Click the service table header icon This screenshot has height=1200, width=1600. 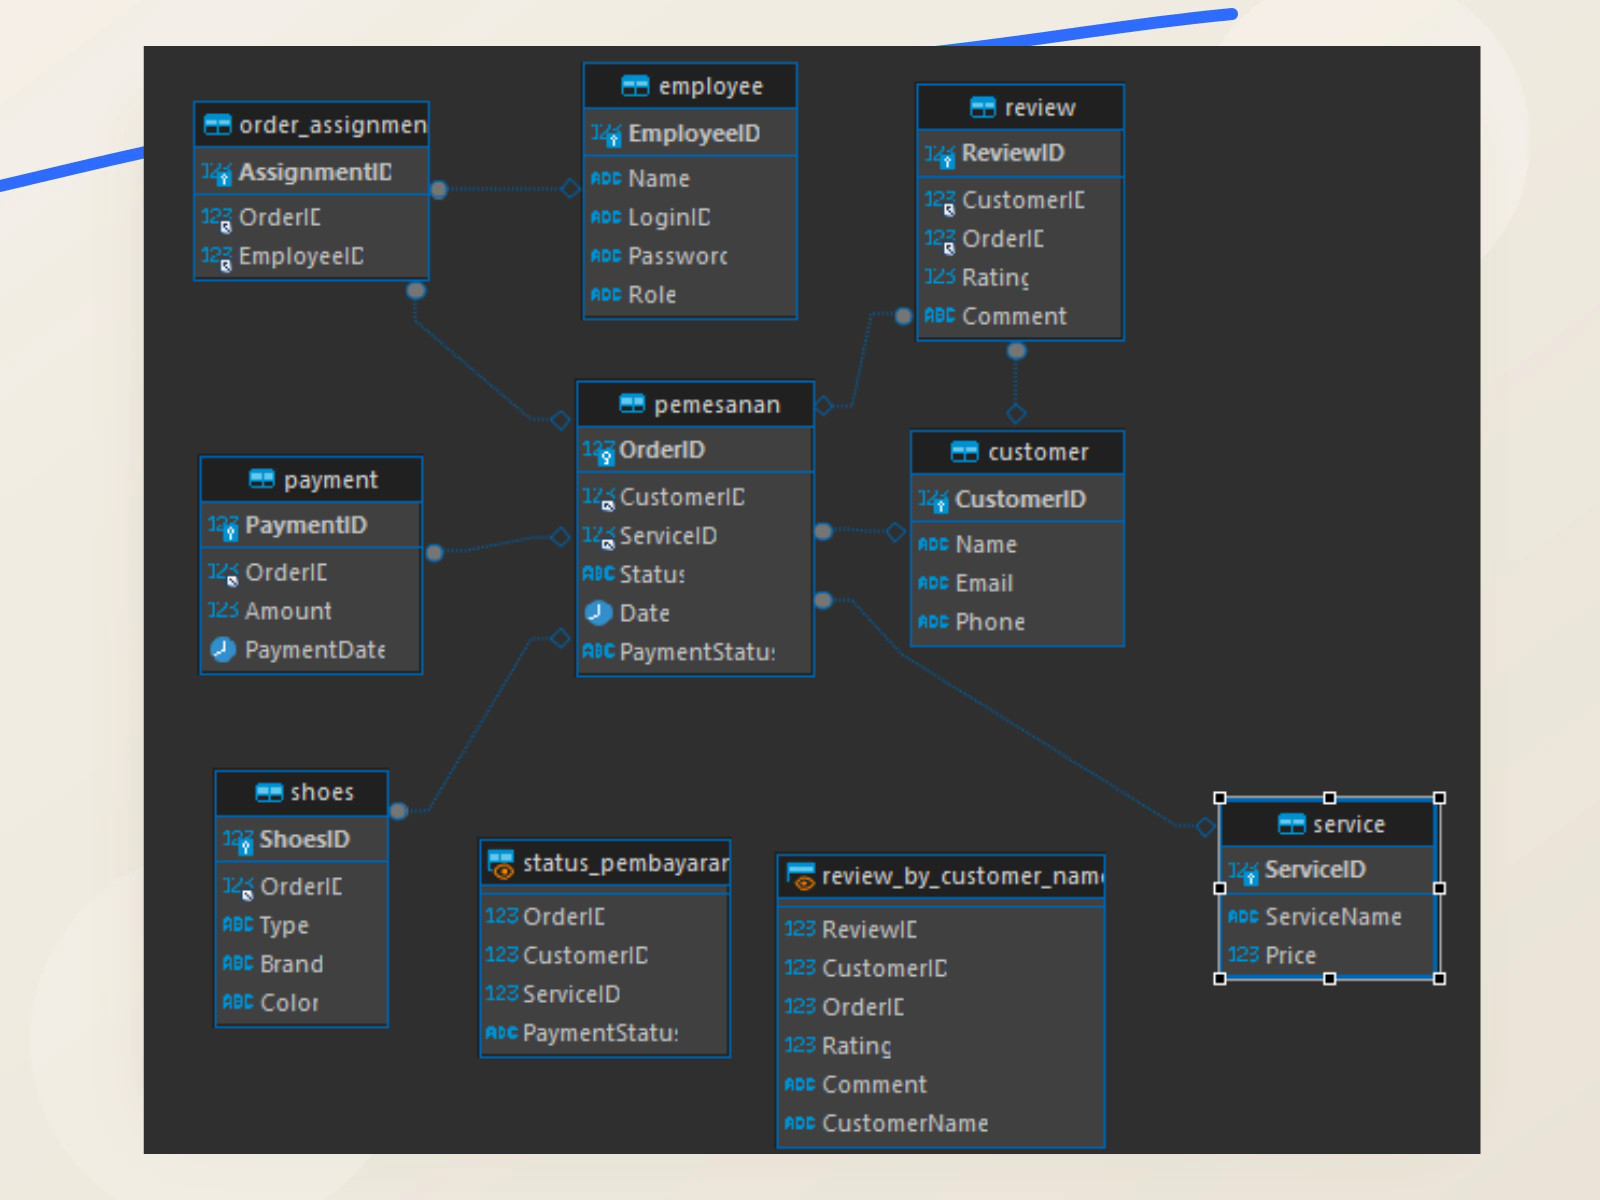(1292, 824)
